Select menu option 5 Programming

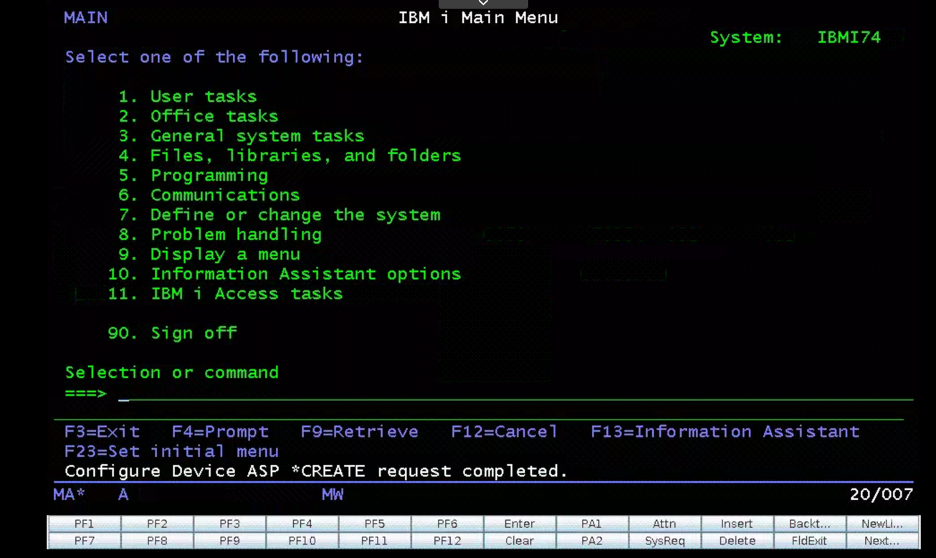tap(193, 175)
